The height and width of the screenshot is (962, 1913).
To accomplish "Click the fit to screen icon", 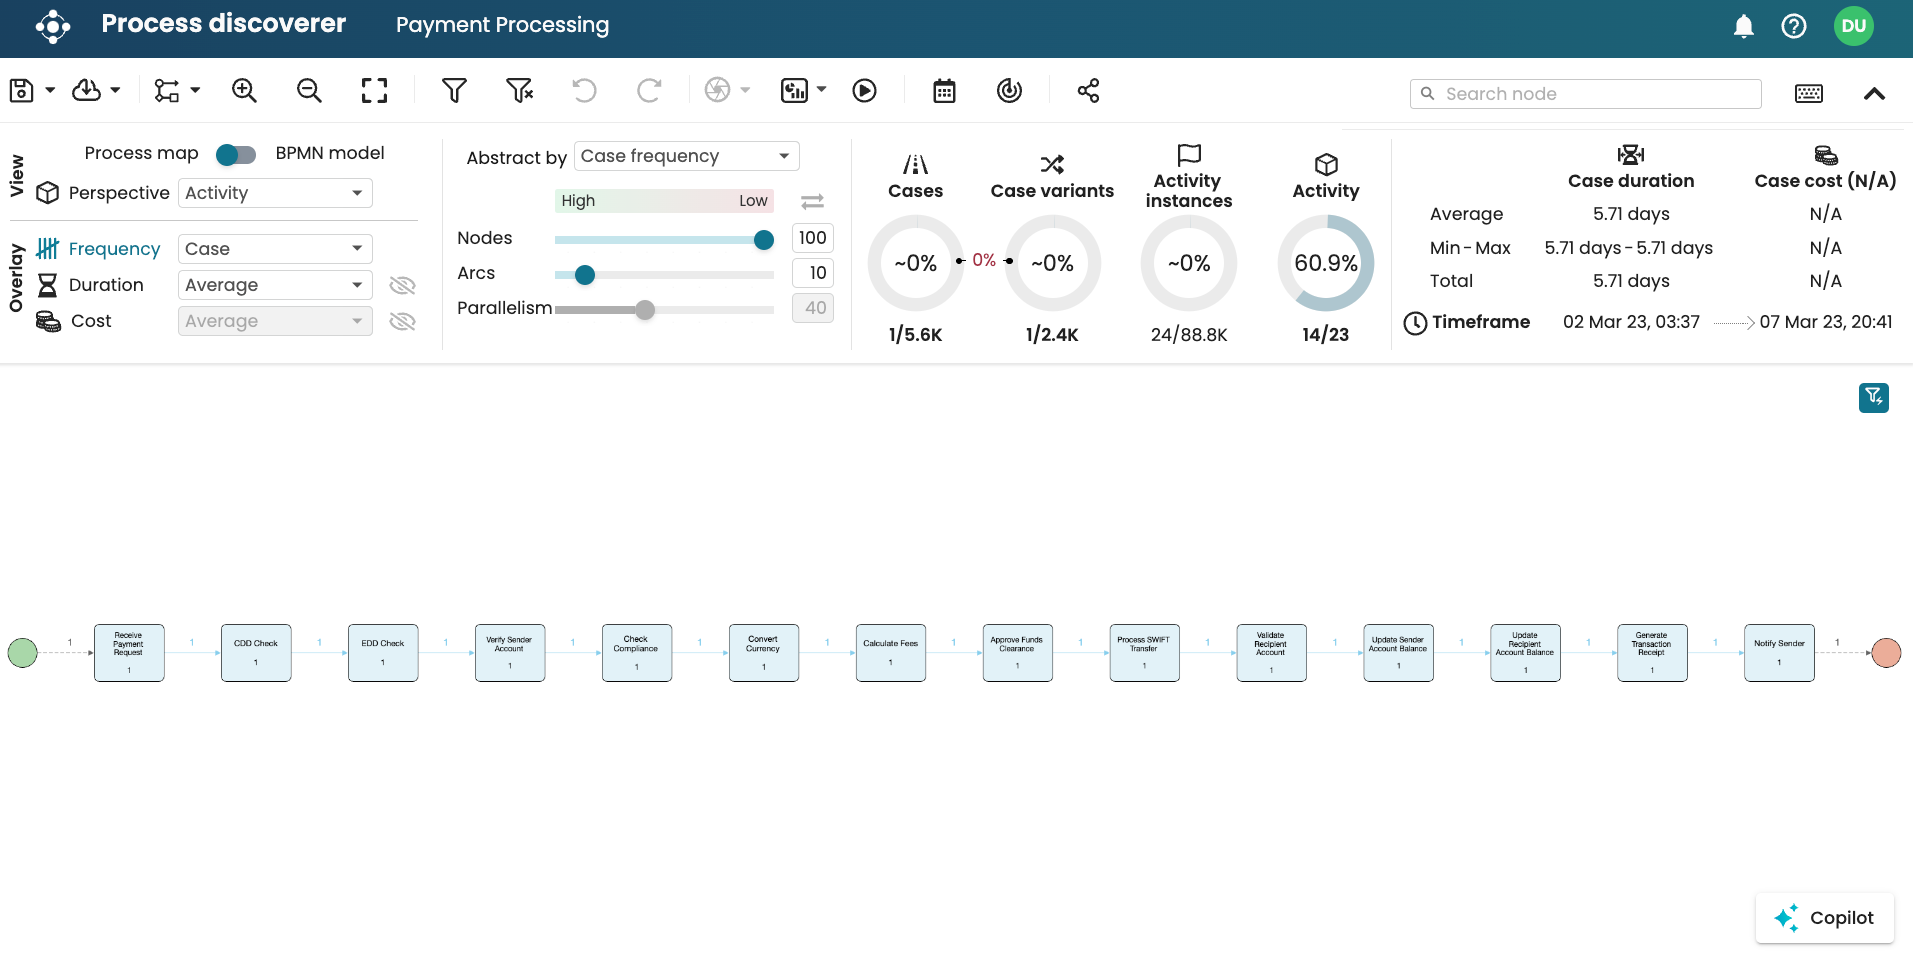I will pos(374,91).
